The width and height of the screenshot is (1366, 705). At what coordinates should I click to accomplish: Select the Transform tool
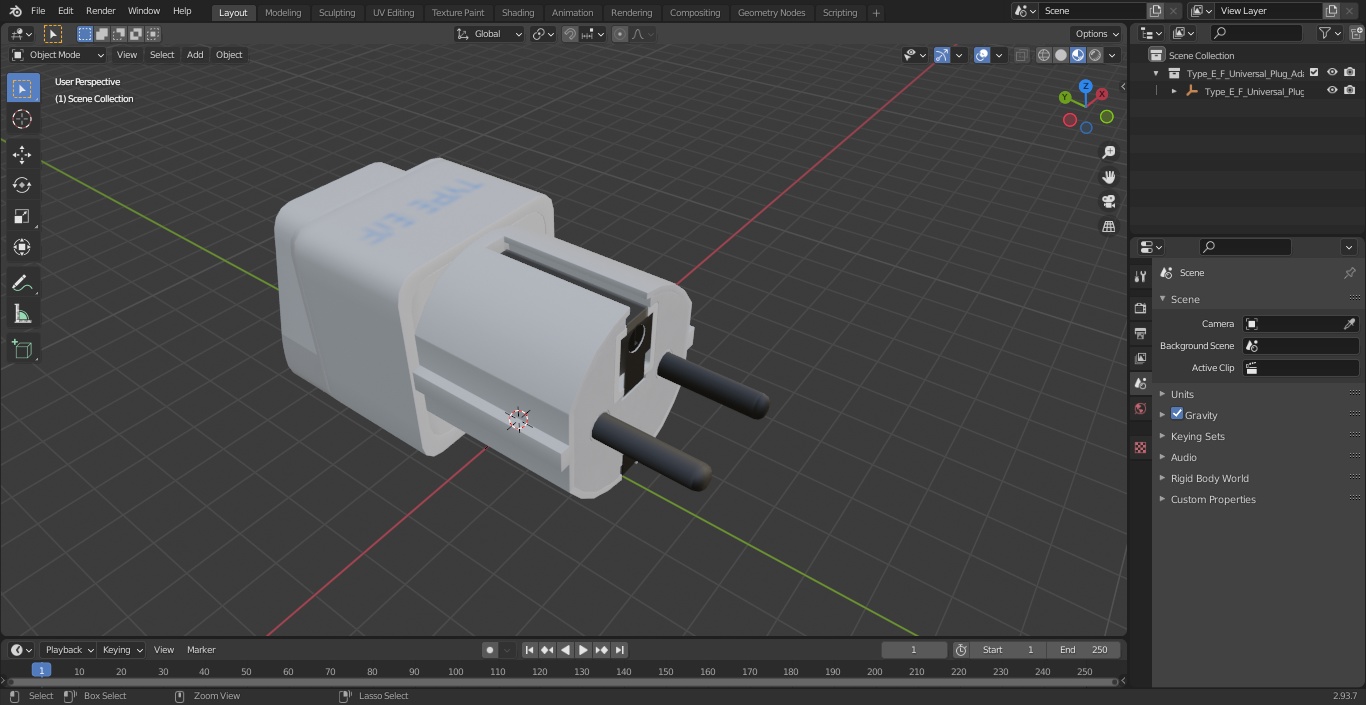(22, 247)
